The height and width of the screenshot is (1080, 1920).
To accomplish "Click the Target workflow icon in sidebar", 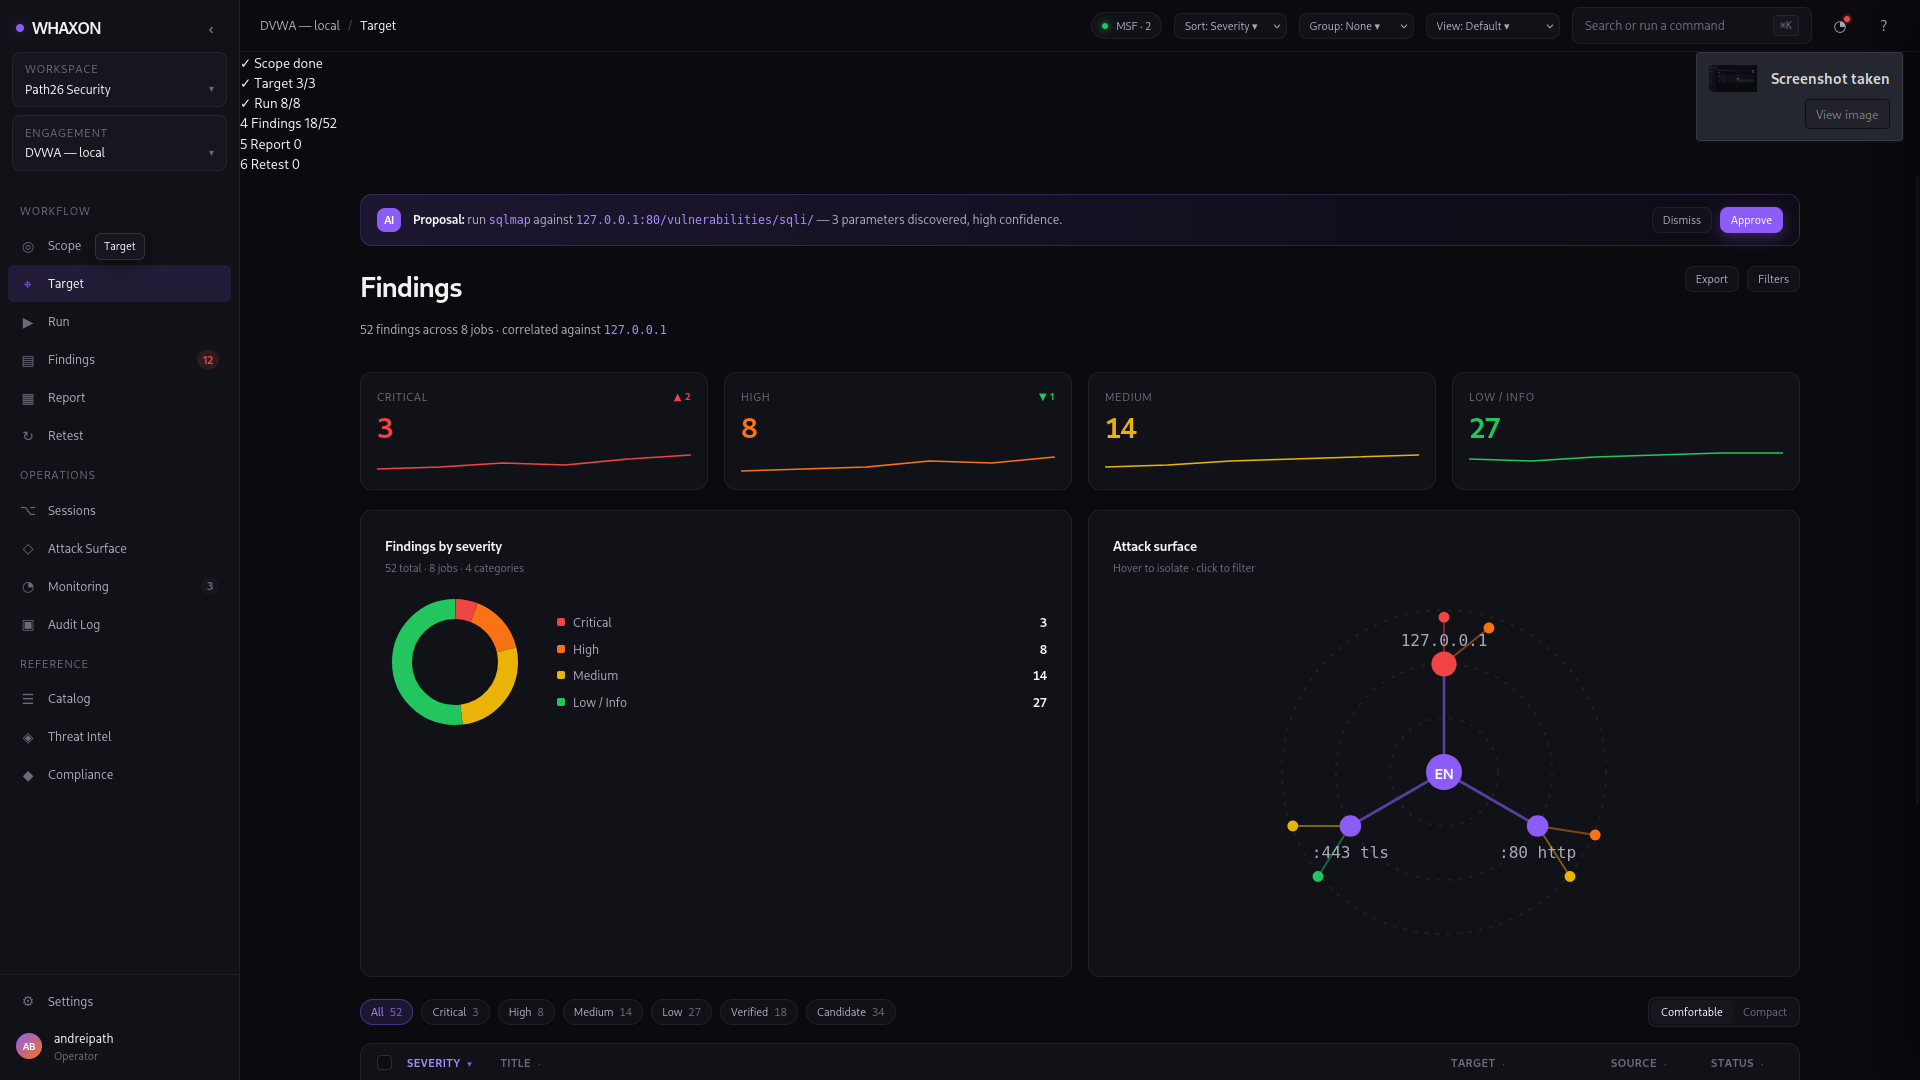I will click(x=28, y=284).
